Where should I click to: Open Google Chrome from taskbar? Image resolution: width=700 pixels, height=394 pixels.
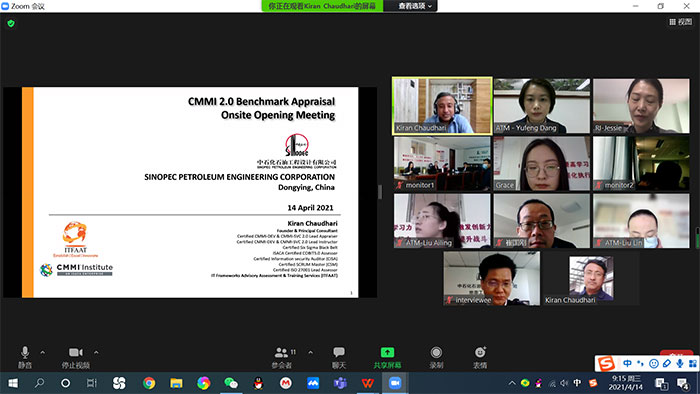pyautogui.click(x=149, y=383)
